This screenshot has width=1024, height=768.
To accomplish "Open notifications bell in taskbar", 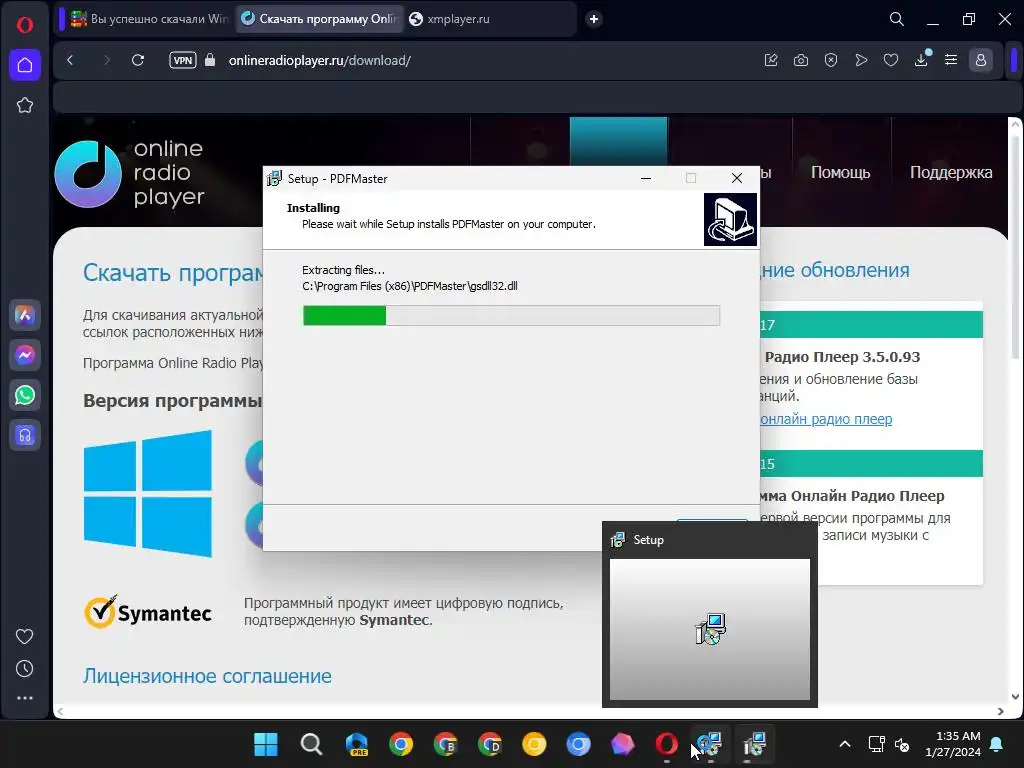I will [x=997, y=744].
